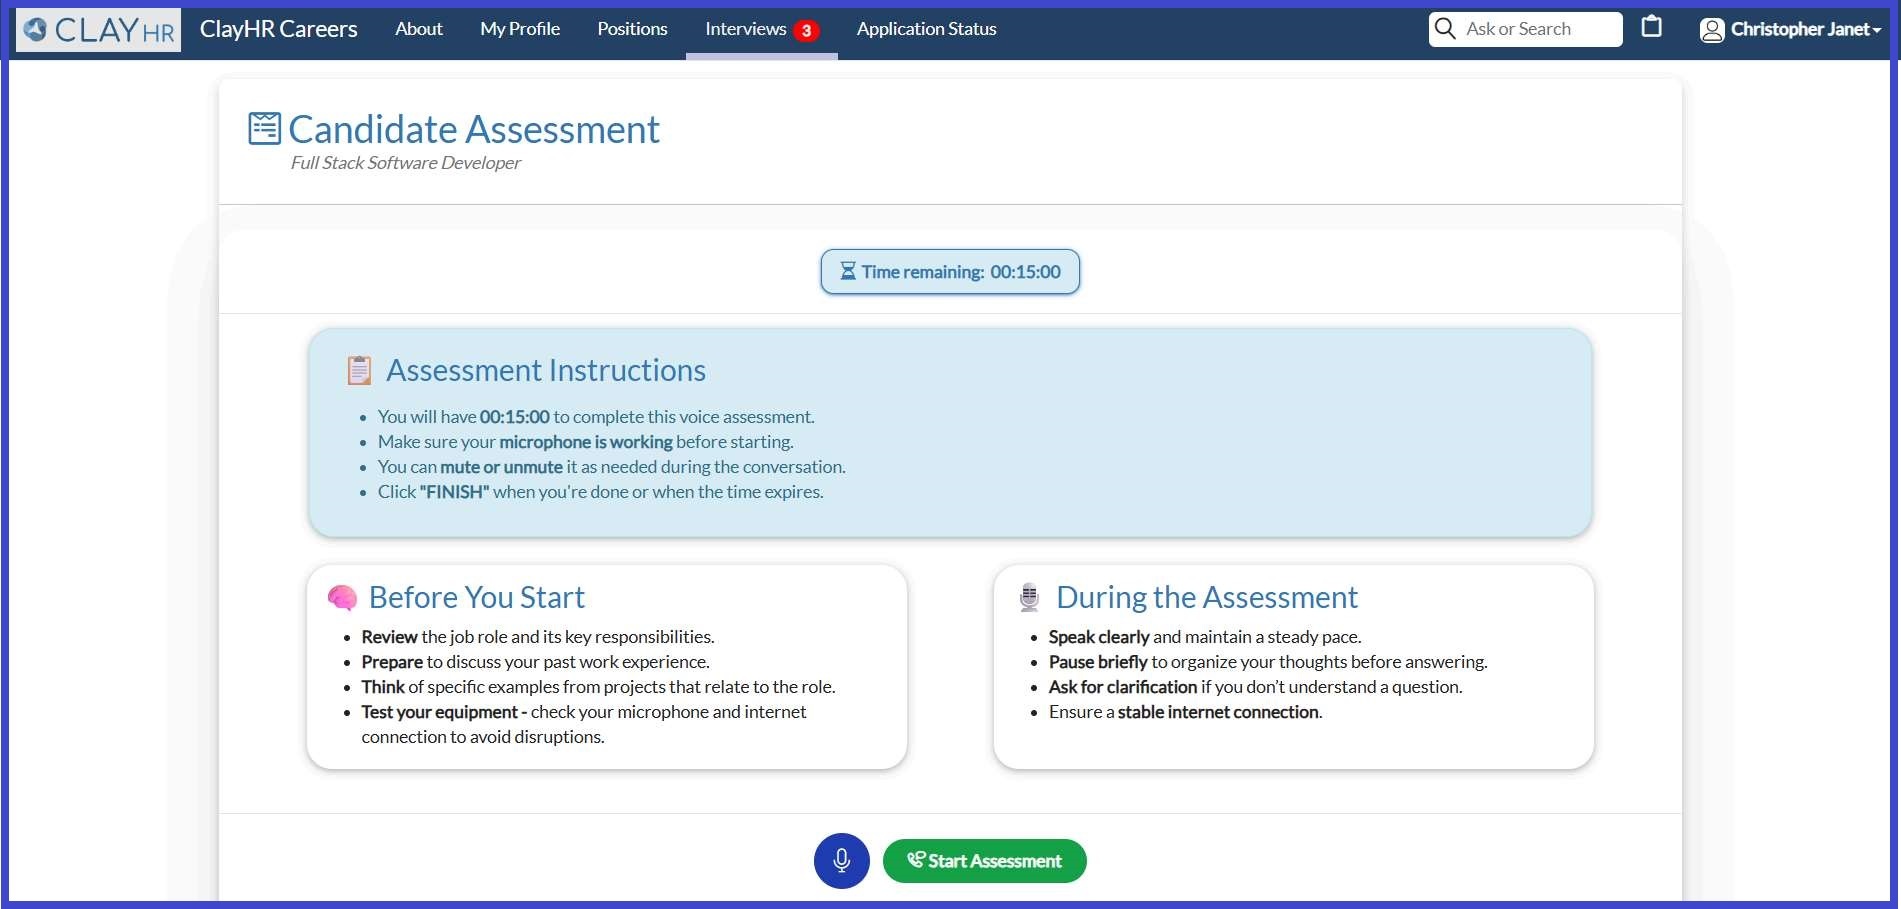Click the Candidate Assessment heading
Image resolution: width=1901 pixels, height=909 pixels.
click(474, 130)
